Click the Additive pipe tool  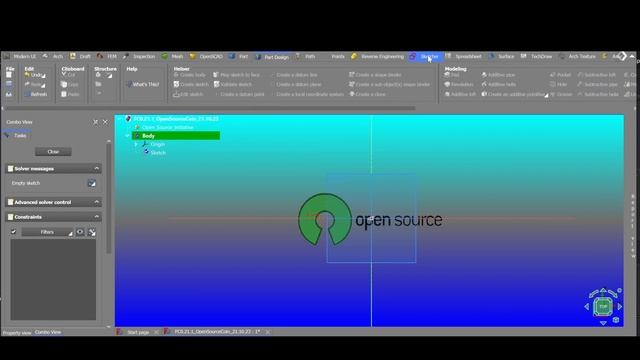(498, 75)
